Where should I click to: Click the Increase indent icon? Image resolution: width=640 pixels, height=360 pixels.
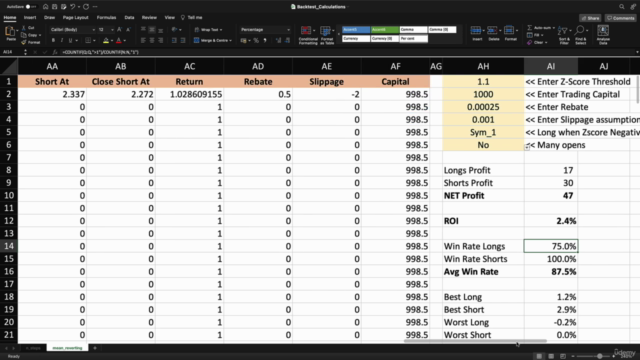click(183, 40)
